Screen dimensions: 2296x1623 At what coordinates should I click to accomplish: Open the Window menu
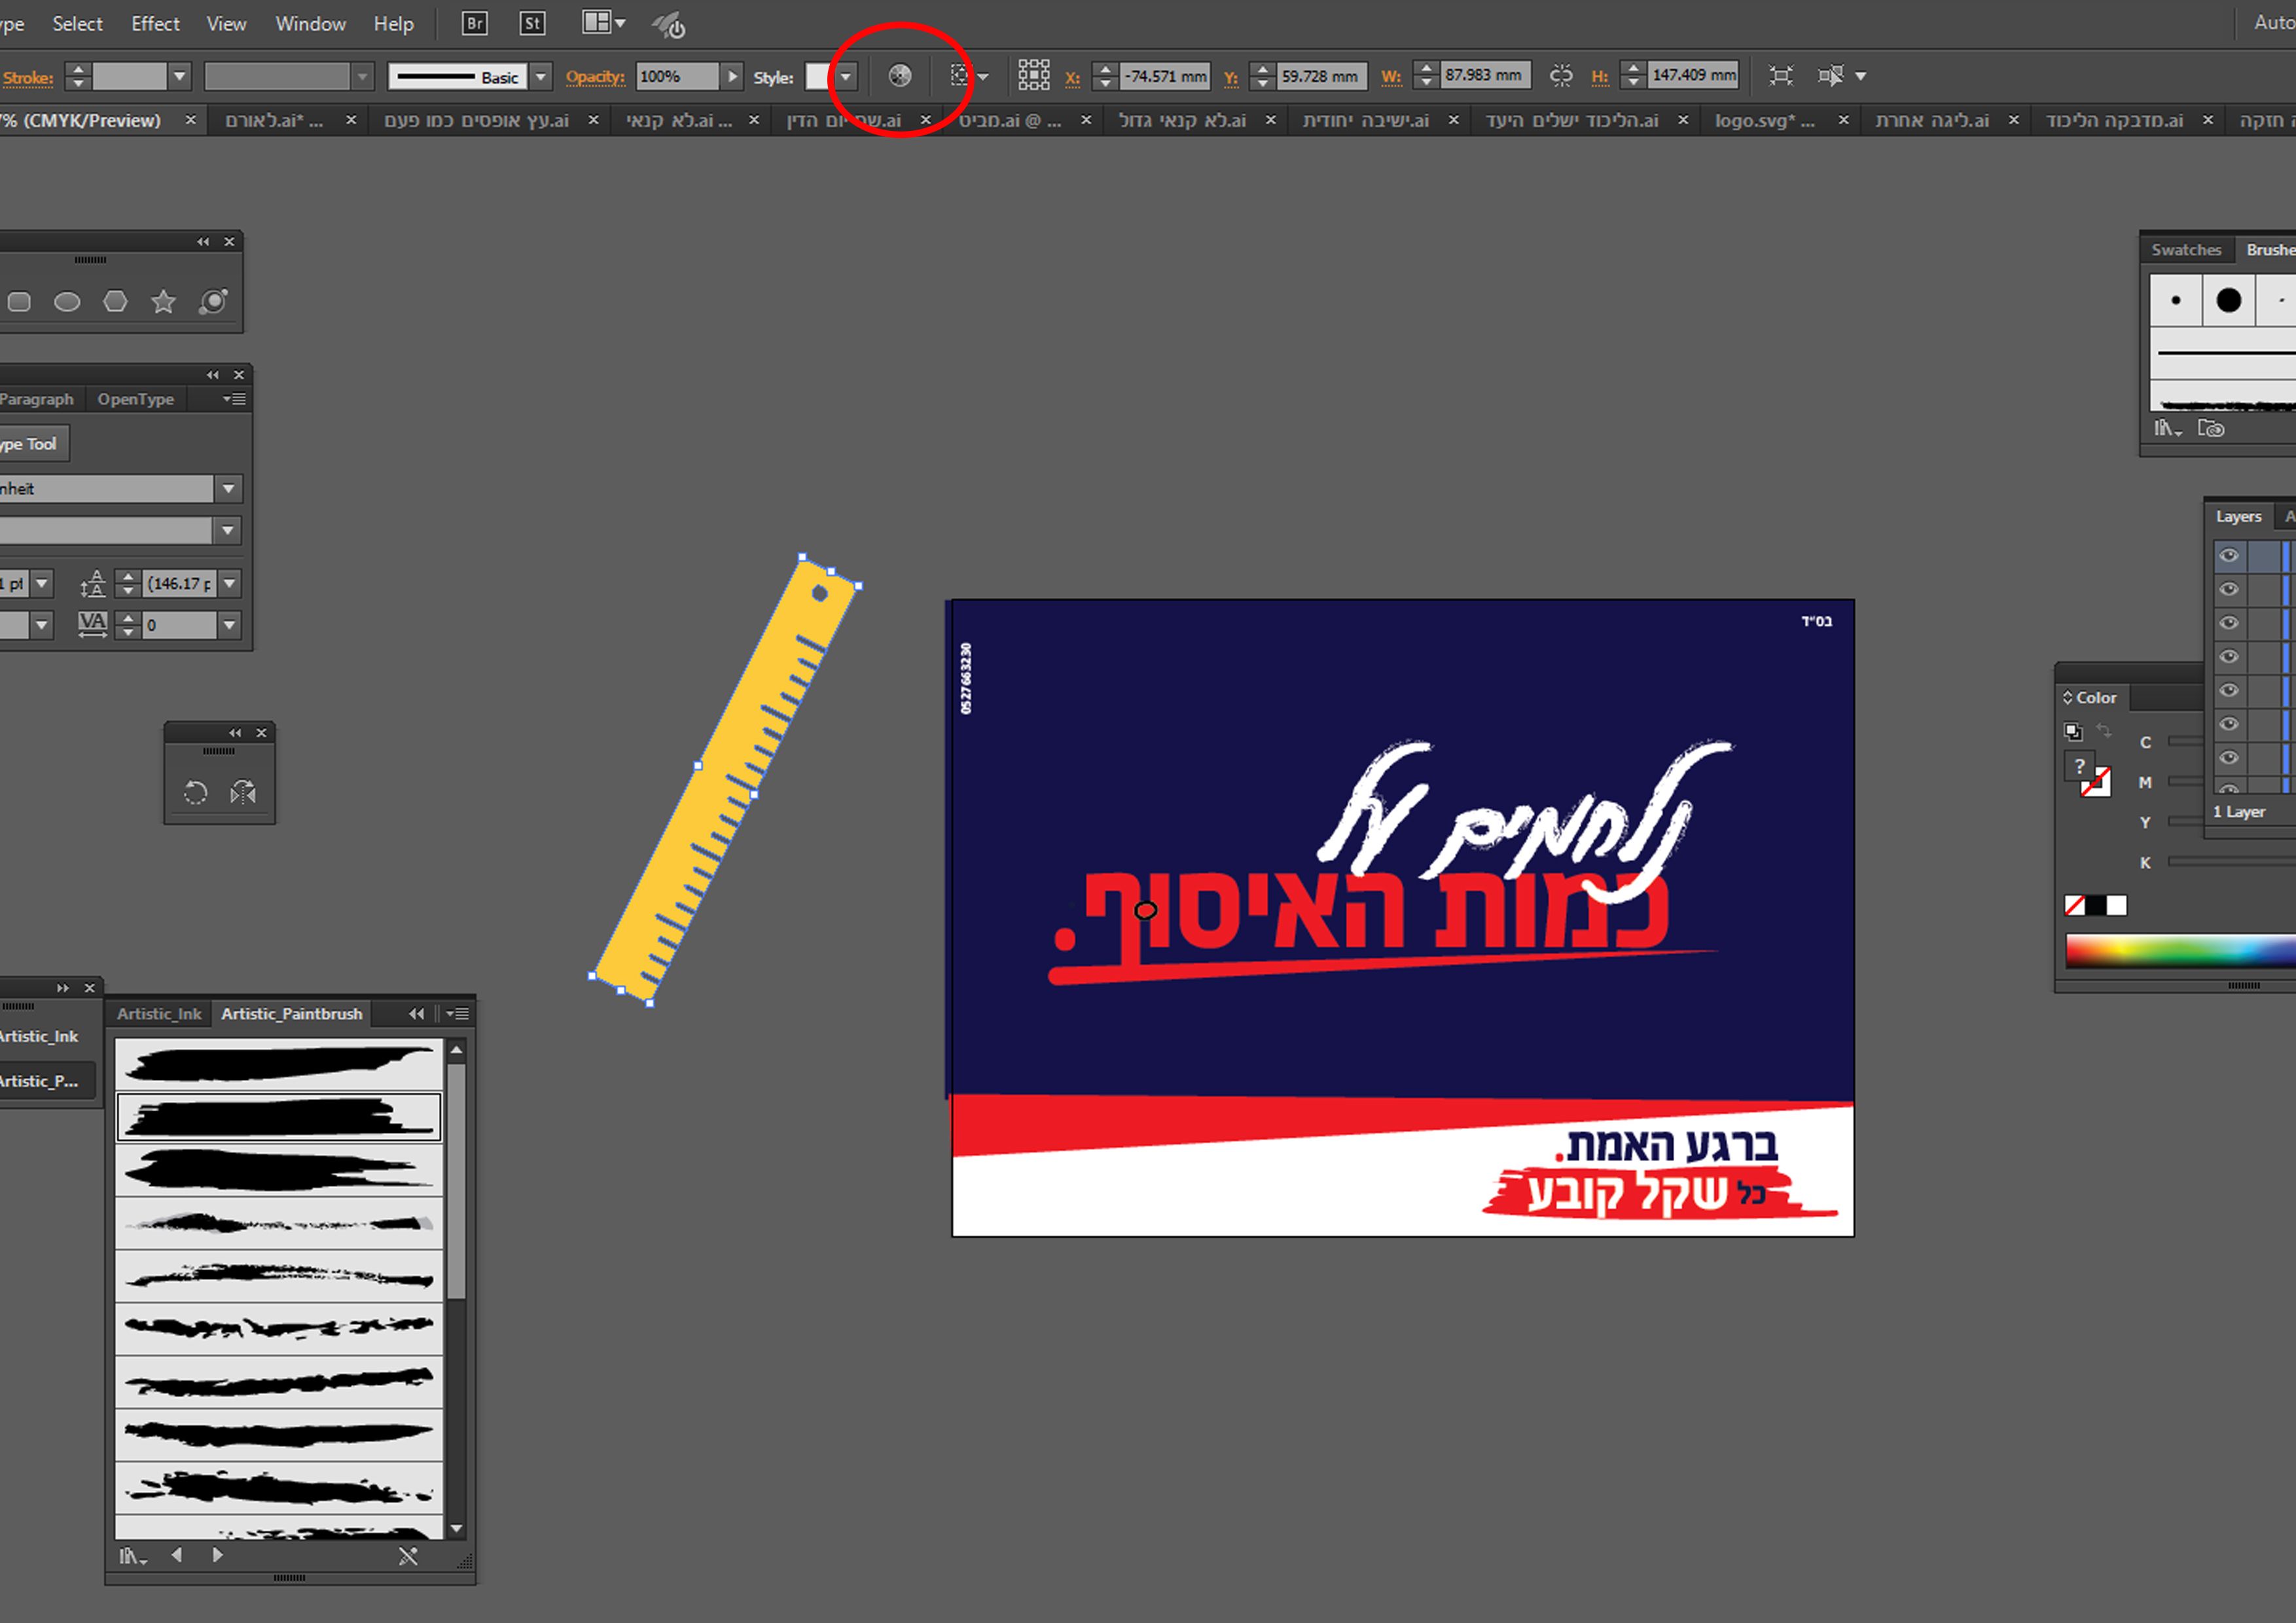[310, 23]
